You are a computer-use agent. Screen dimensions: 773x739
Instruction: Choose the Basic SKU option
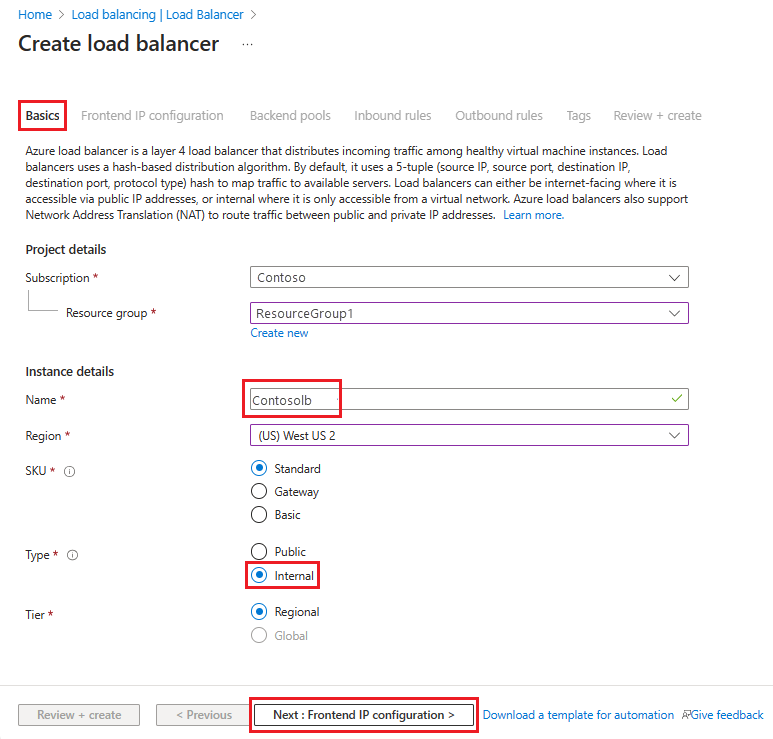tap(259, 515)
